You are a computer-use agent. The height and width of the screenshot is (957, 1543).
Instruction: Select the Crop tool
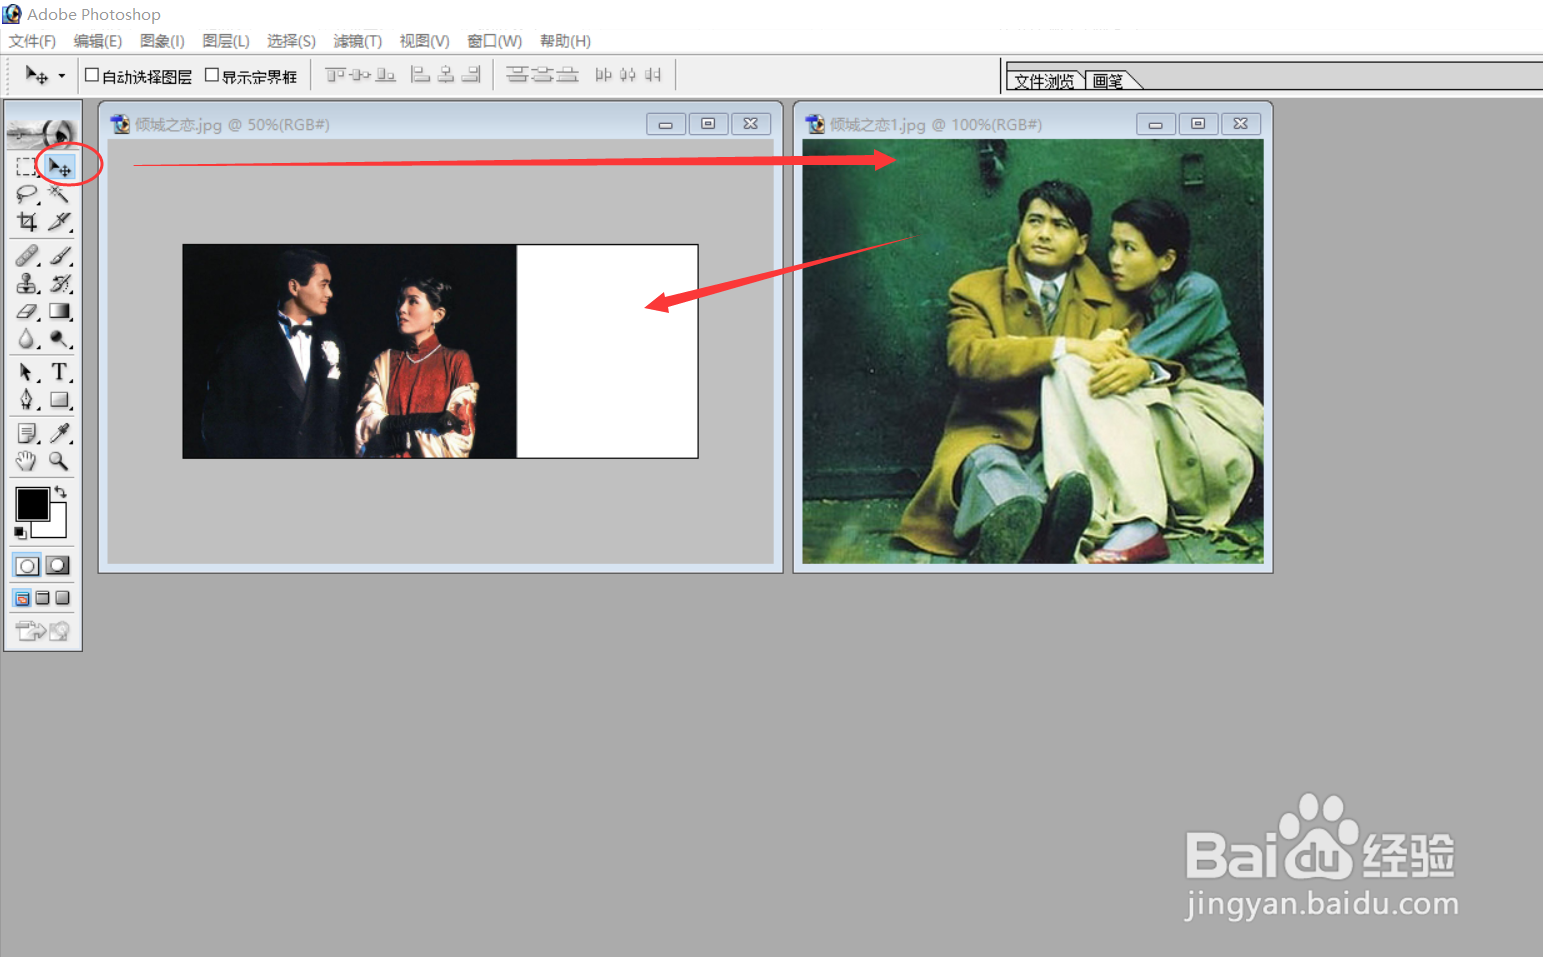[x=27, y=221]
